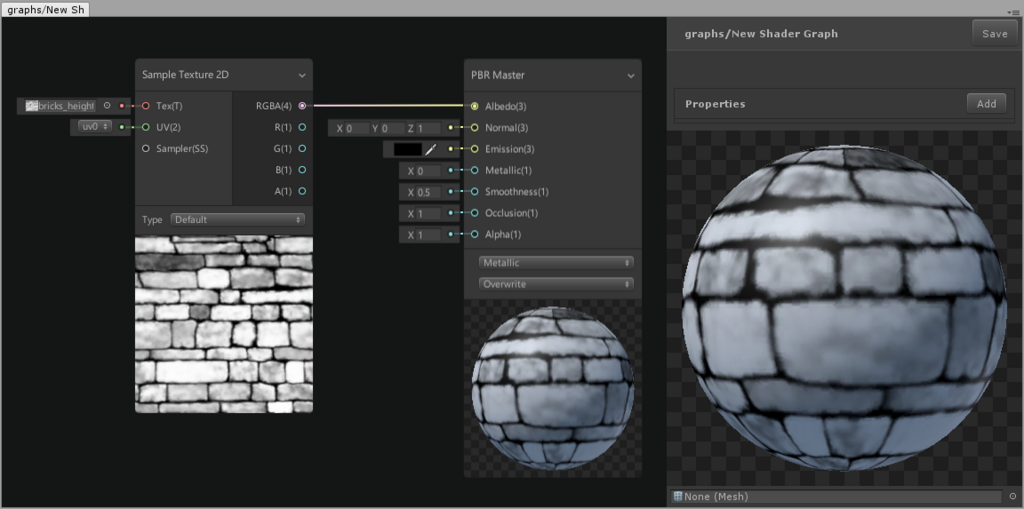Click the Alpha(1) input port
The width and height of the screenshot is (1024, 509).
474,235
